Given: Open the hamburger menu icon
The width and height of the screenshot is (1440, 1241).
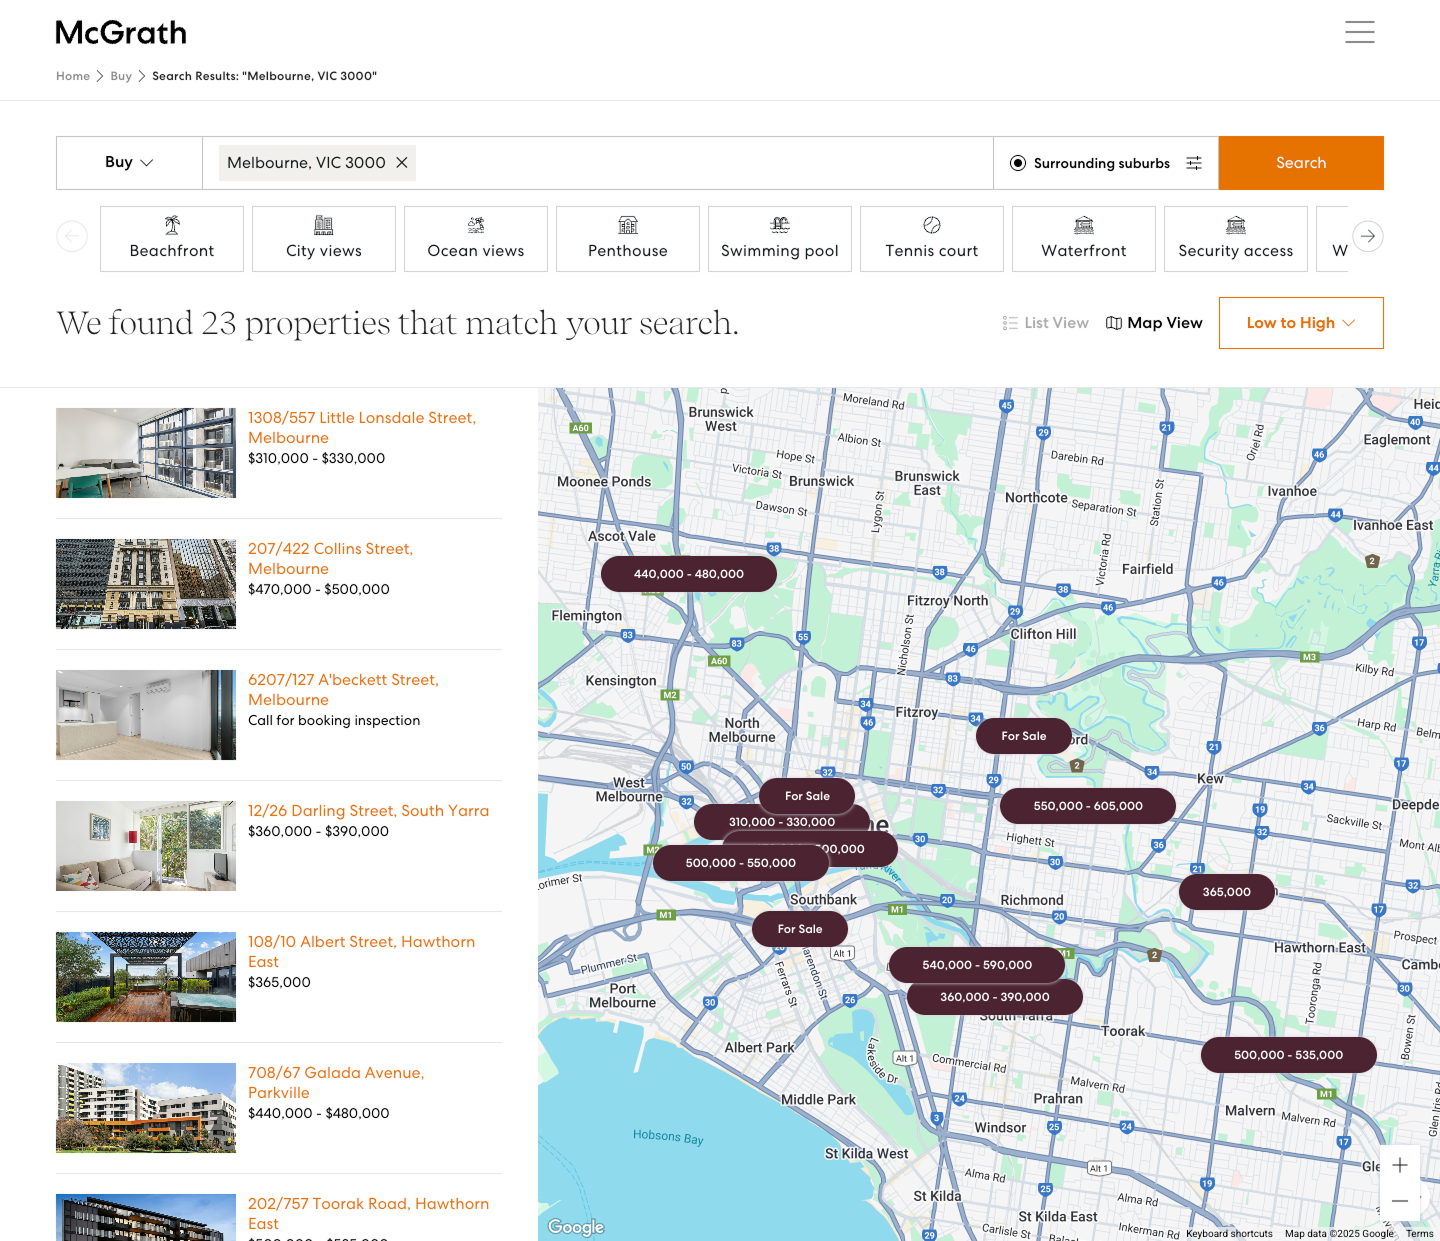Looking at the screenshot, I should [x=1359, y=32].
